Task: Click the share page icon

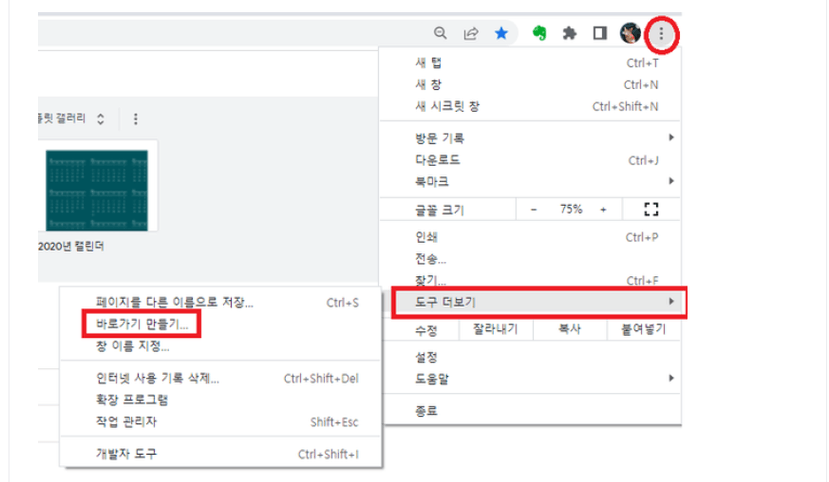Action: click(471, 33)
